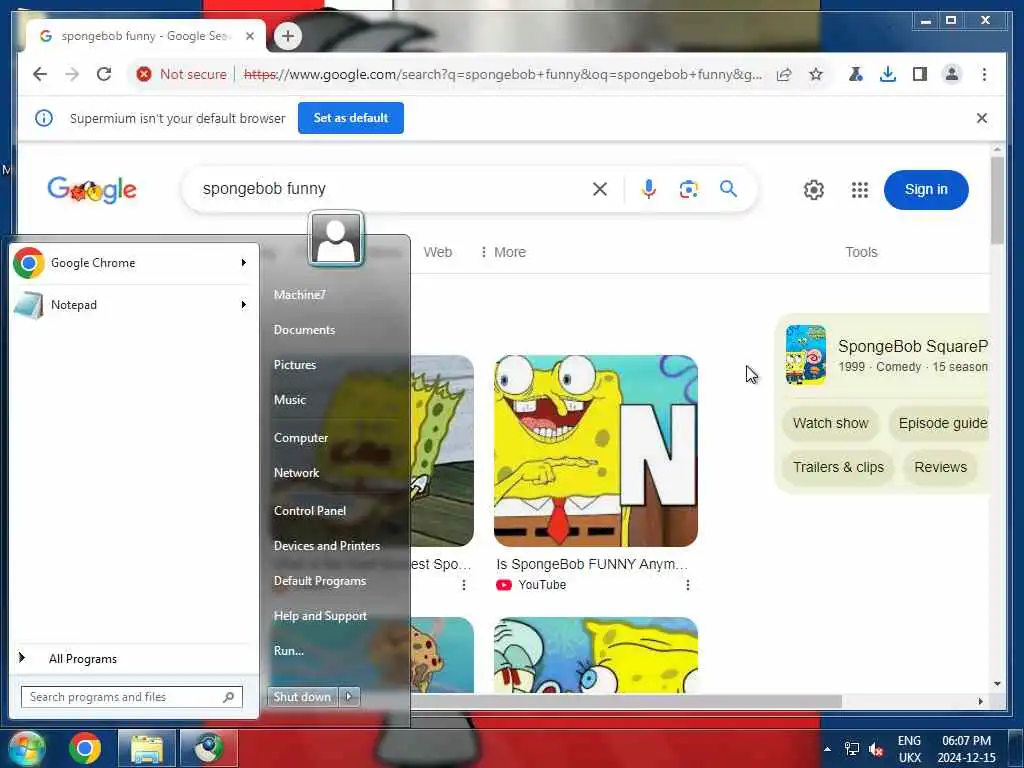Expand the Google Chrome jump list arrow

(x=244, y=263)
